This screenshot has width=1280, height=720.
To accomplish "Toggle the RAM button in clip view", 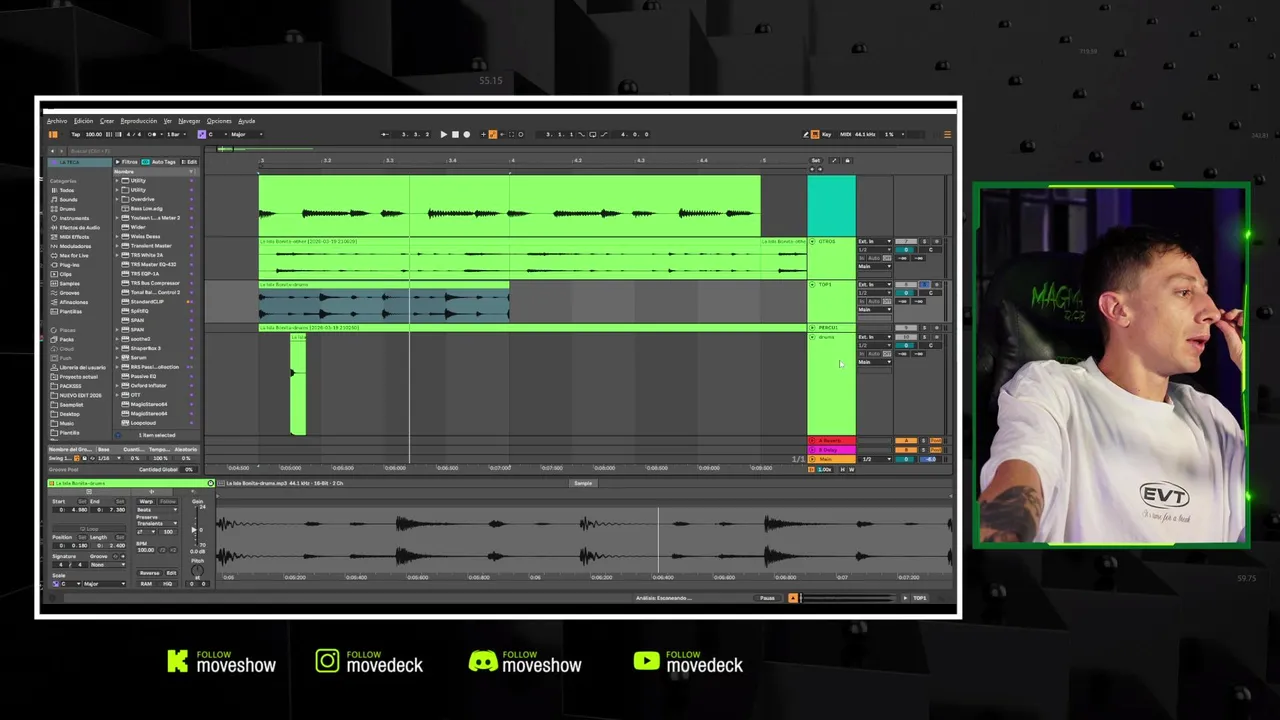I will click(x=146, y=584).
